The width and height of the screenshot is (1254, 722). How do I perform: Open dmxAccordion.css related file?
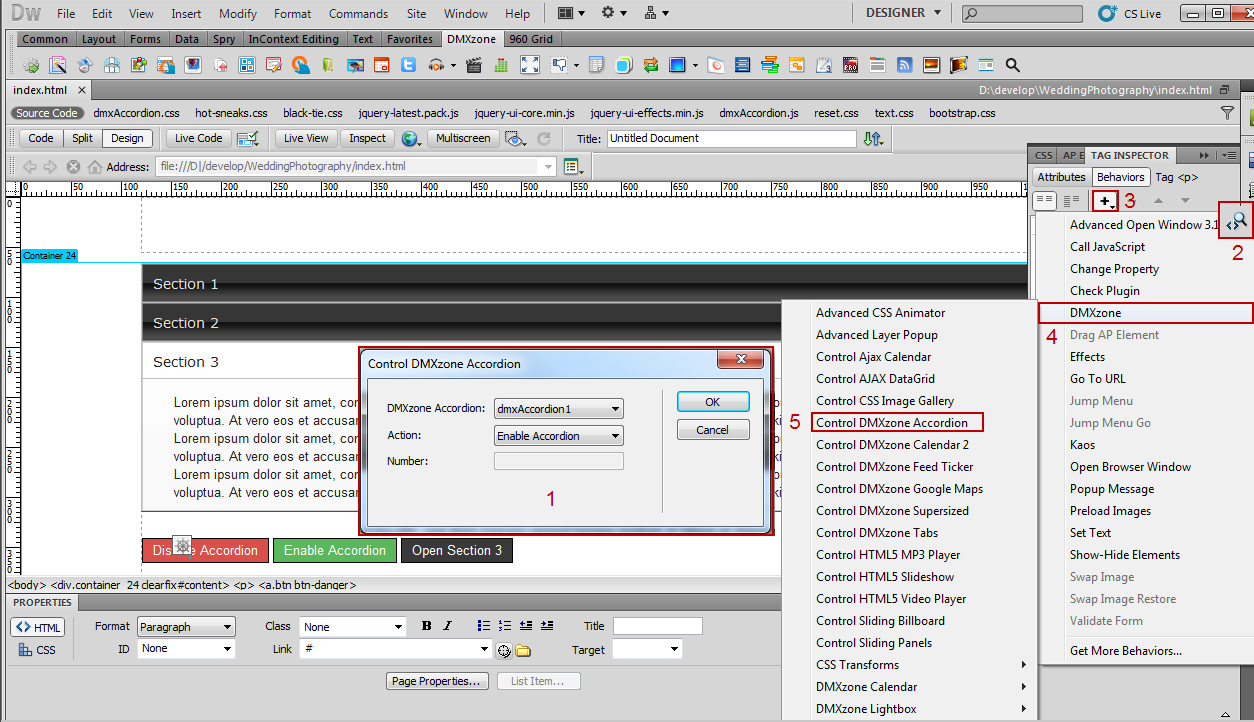coord(137,113)
